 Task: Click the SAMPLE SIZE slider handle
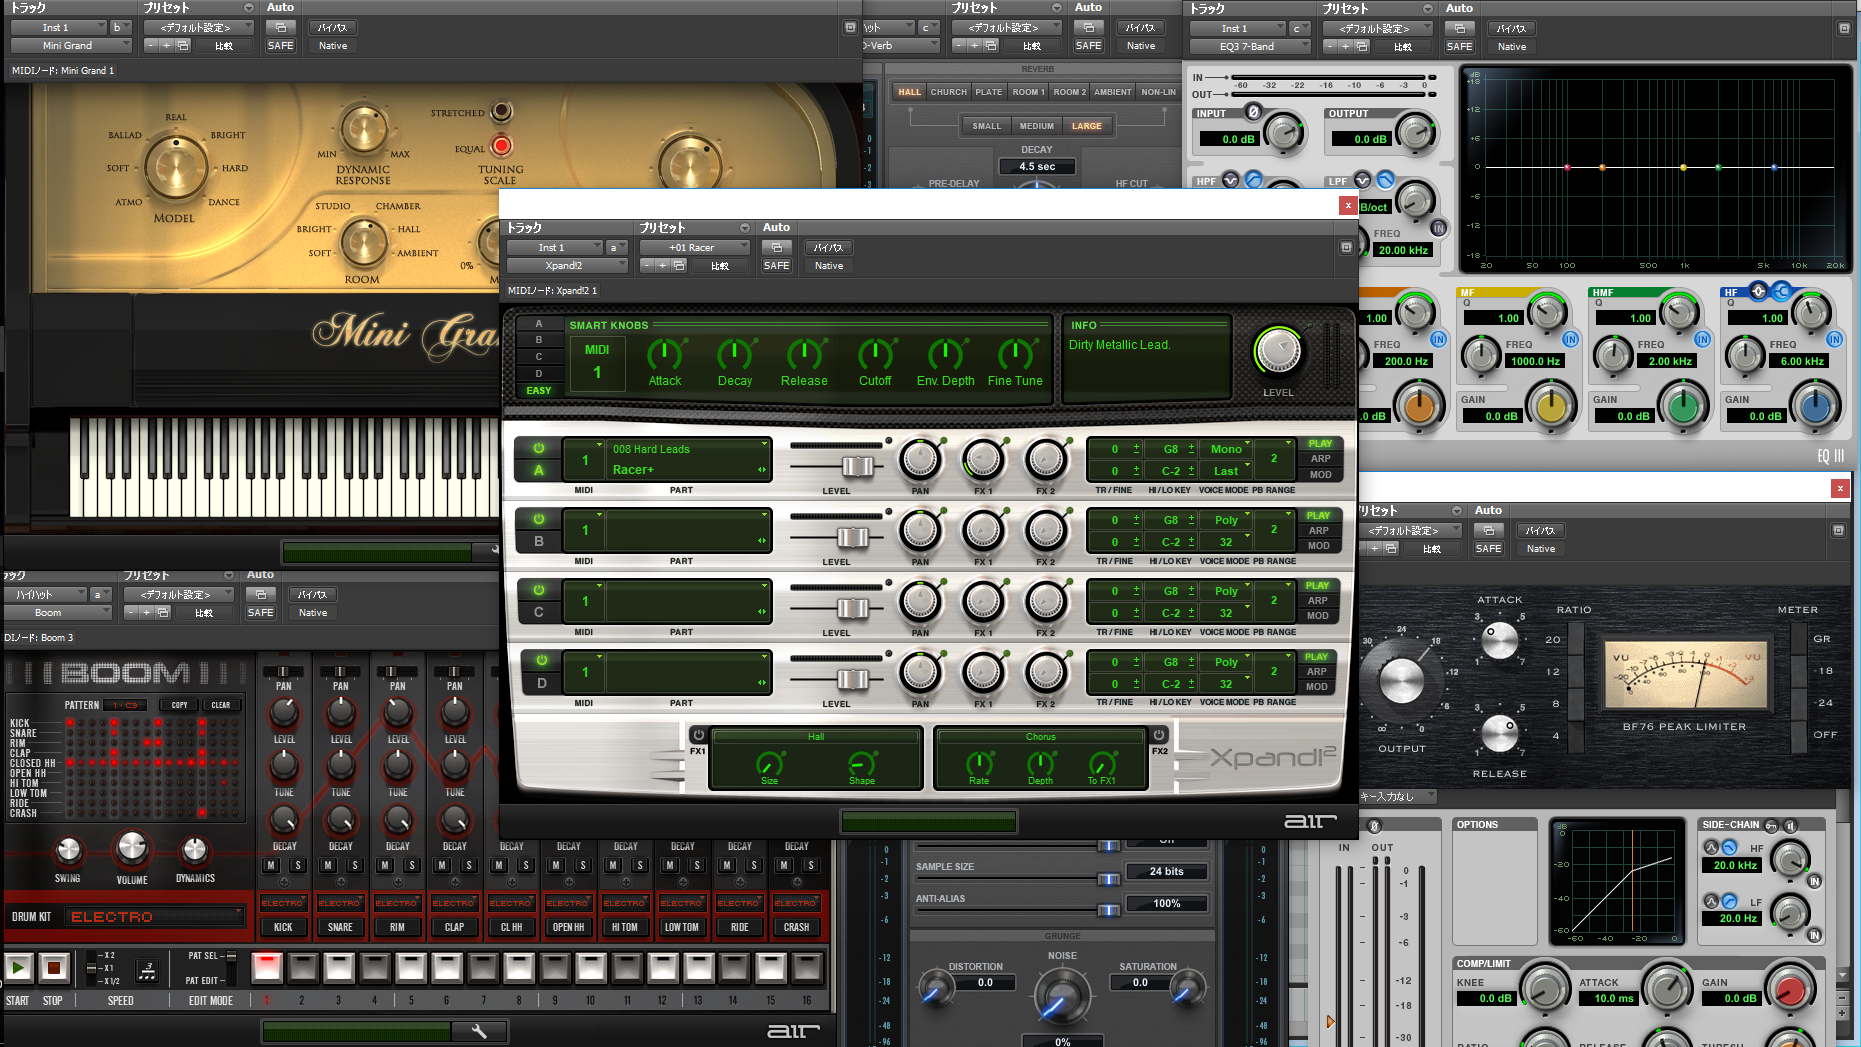1108,879
